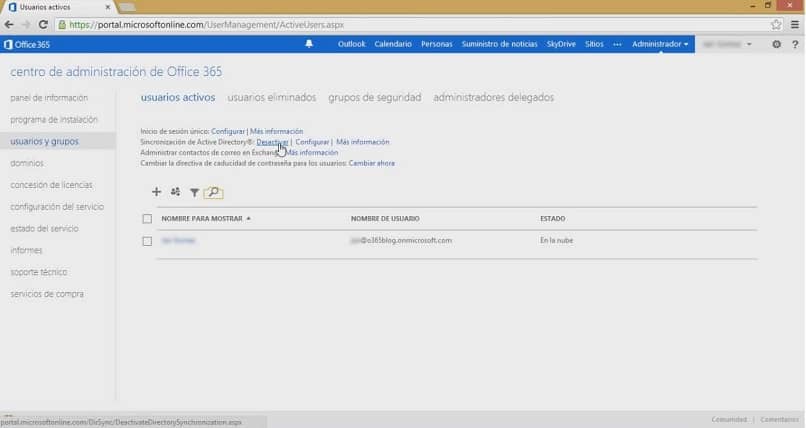The height and width of the screenshot is (428, 806).
Task: Click the Estado column header
Action: [553, 218]
